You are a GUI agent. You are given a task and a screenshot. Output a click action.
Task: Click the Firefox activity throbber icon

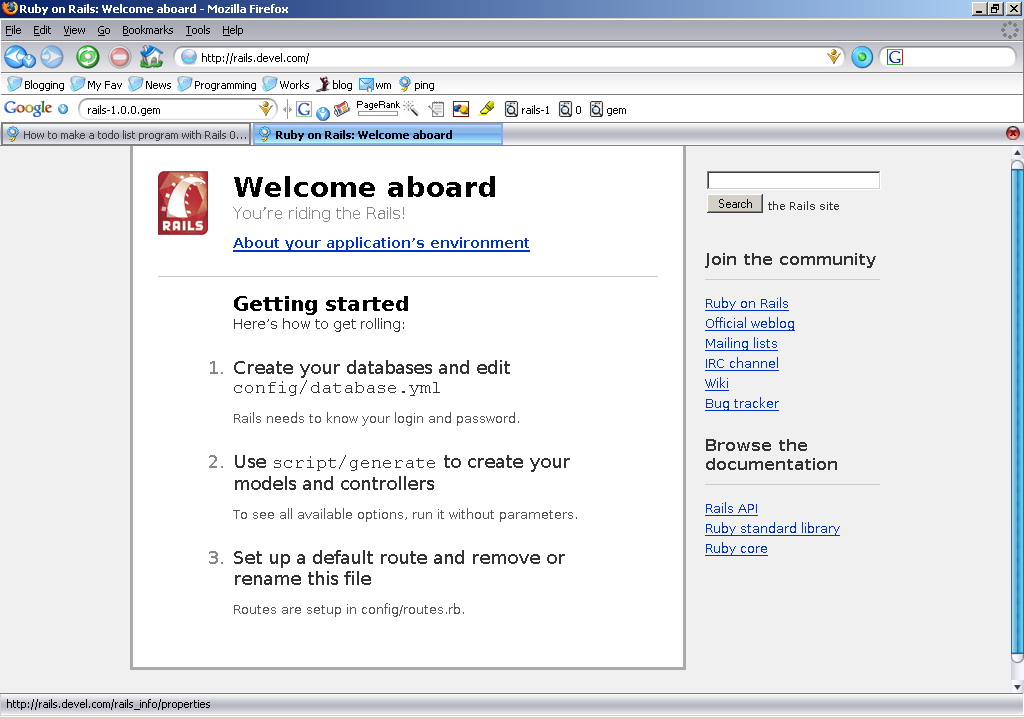click(x=1010, y=30)
